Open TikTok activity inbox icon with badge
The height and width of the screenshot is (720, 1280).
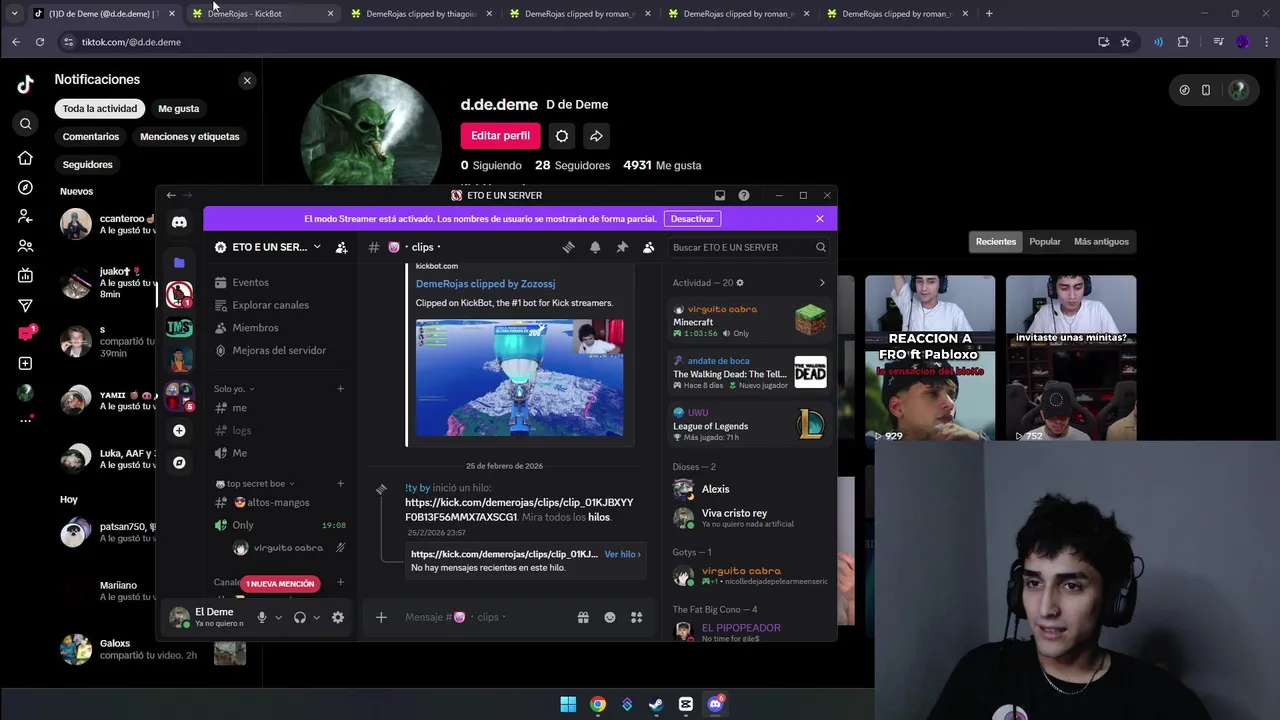26,333
